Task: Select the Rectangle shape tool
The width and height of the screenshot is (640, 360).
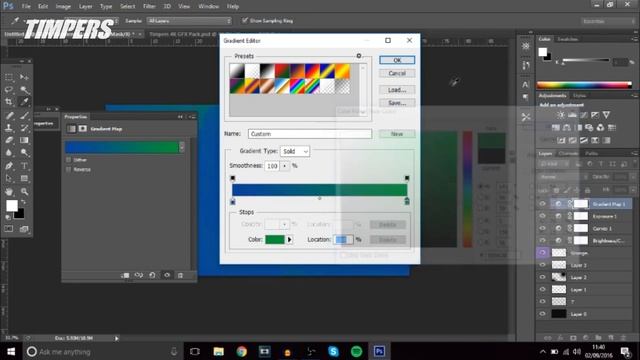Action: pyautogui.click(x=24, y=178)
